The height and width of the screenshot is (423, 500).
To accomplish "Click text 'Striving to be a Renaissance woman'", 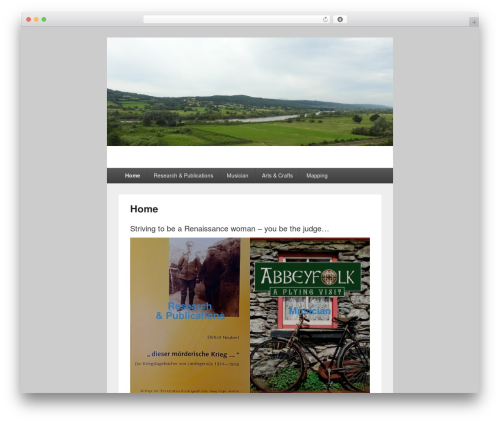I will [x=193, y=229].
